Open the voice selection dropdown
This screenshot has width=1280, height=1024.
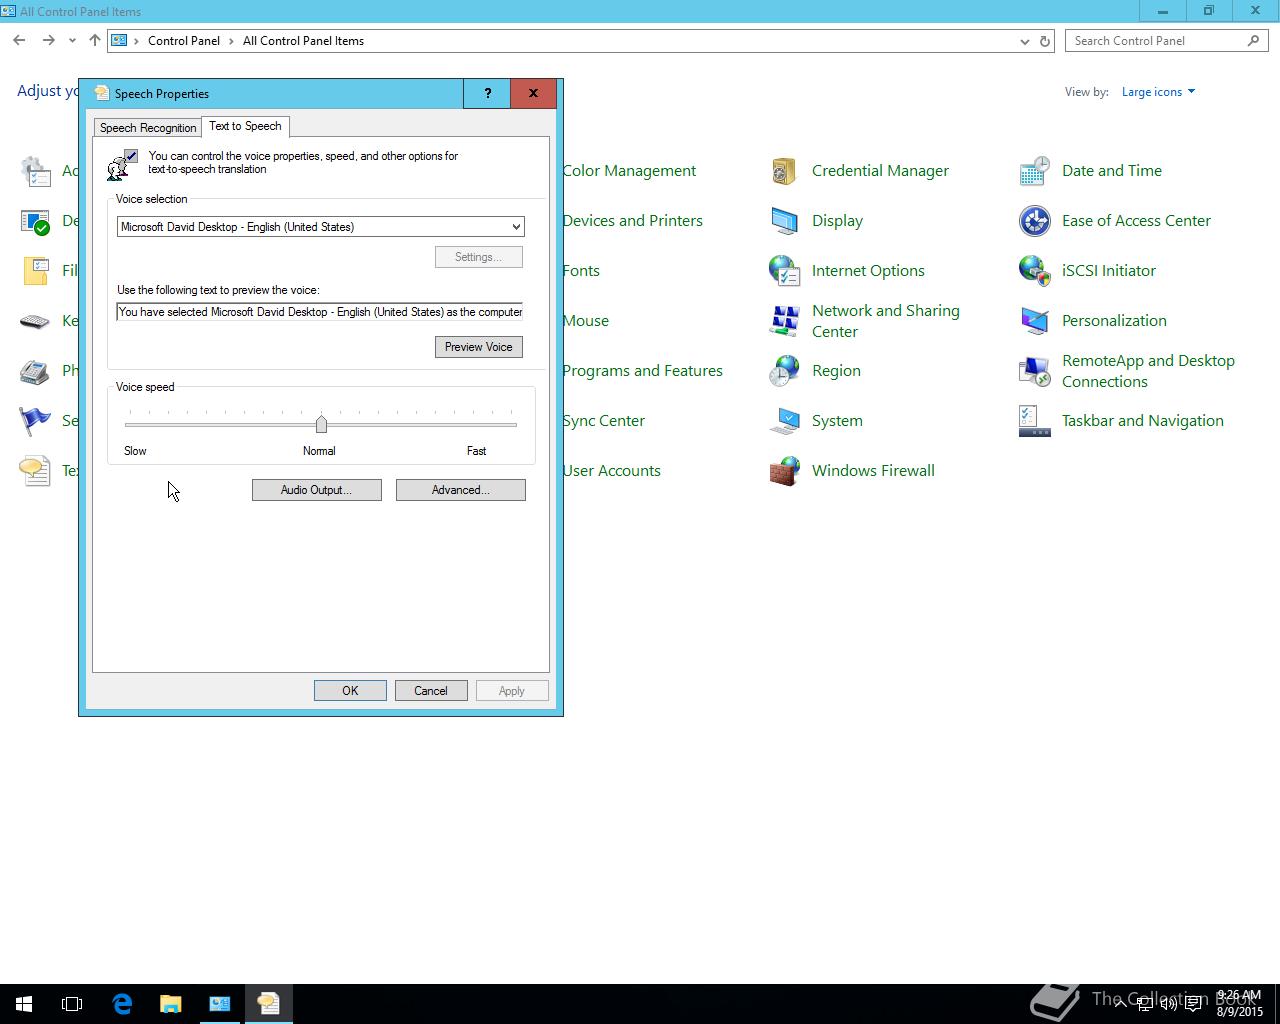click(320, 227)
